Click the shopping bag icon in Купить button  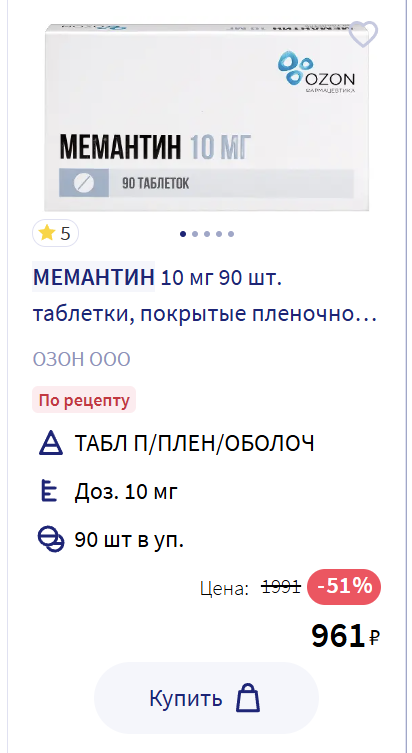(248, 698)
